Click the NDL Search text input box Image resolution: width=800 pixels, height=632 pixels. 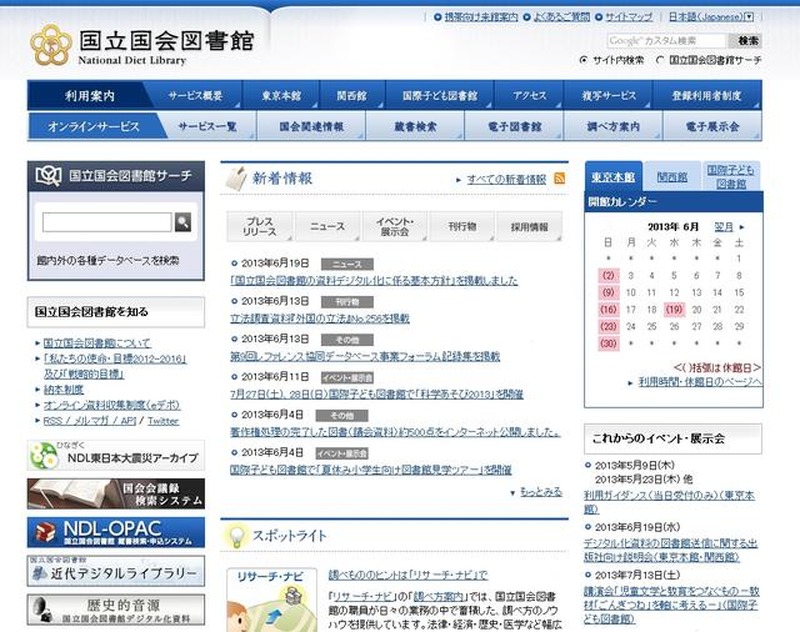pos(107,222)
